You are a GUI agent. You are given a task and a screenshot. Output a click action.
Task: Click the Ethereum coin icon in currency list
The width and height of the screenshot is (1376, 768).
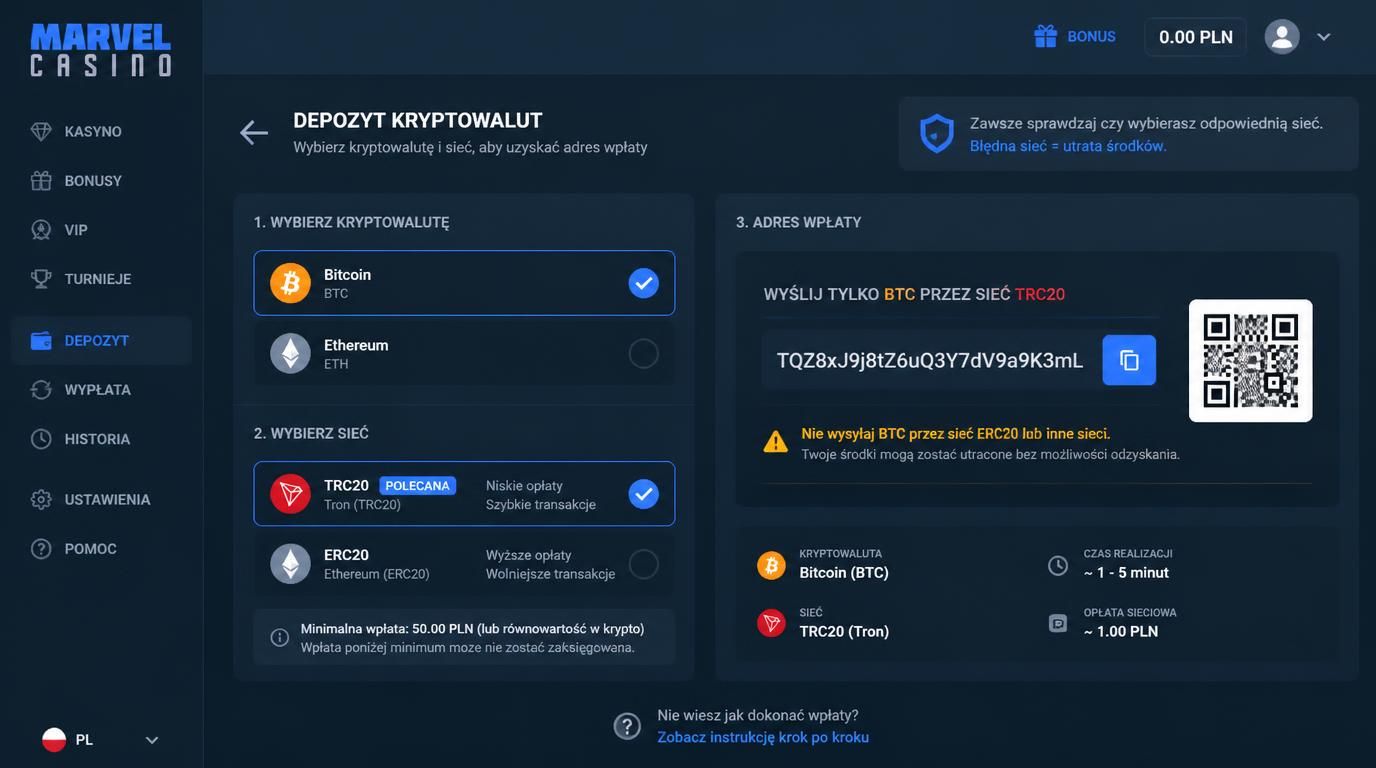coord(291,353)
